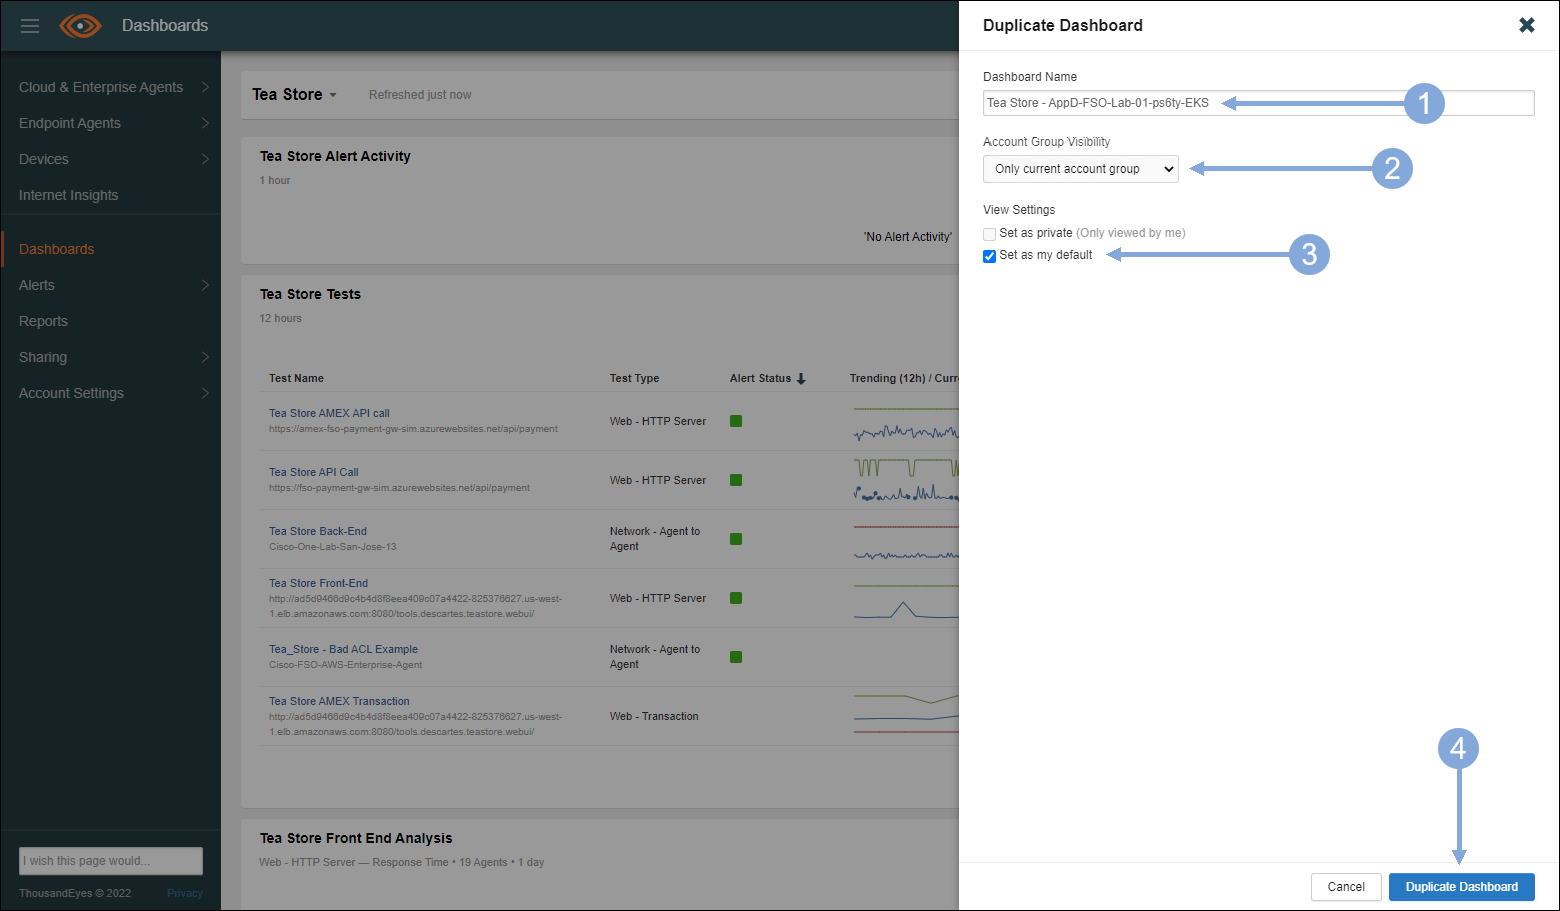Expand the Cloud & Enterprise Agents chevron
The width and height of the screenshot is (1560, 911).
pos(205,87)
